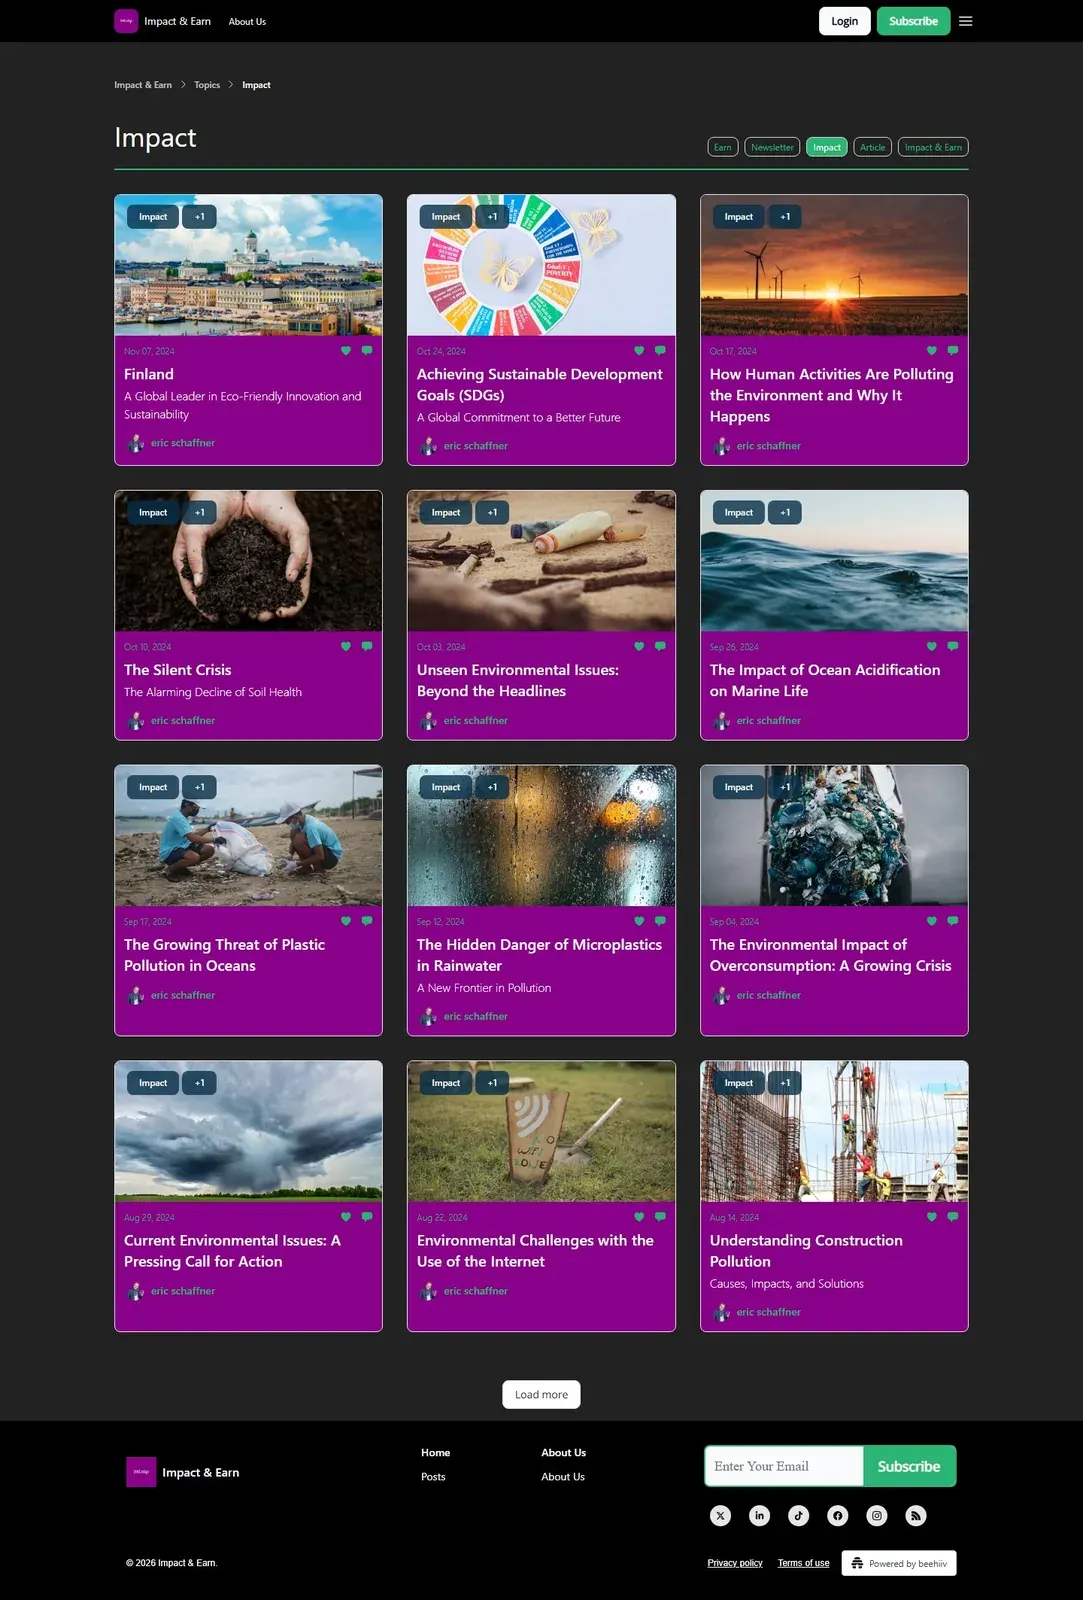Open the wind turbines sunset thumbnail
The width and height of the screenshot is (1083, 1600).
[834, 265]
